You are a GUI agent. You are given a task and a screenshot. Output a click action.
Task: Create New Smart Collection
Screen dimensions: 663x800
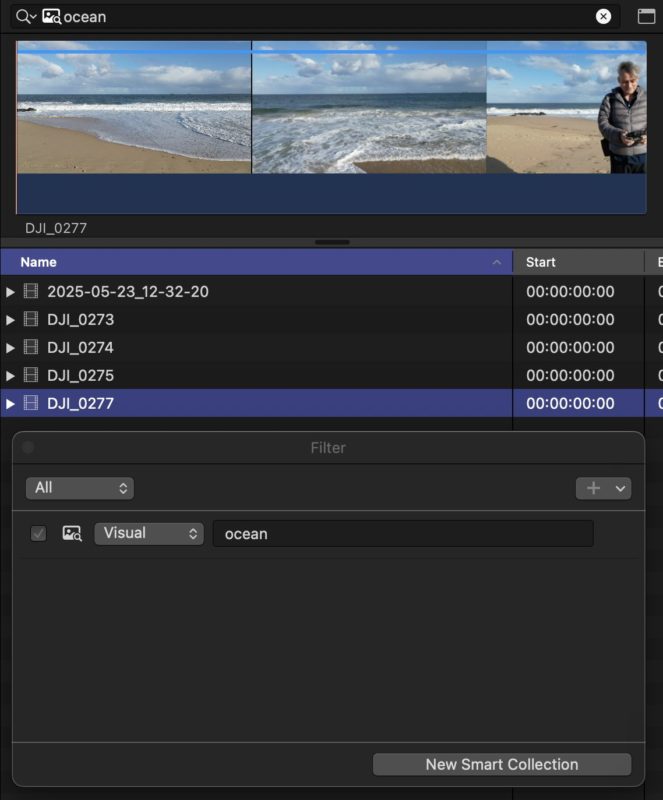502,764
